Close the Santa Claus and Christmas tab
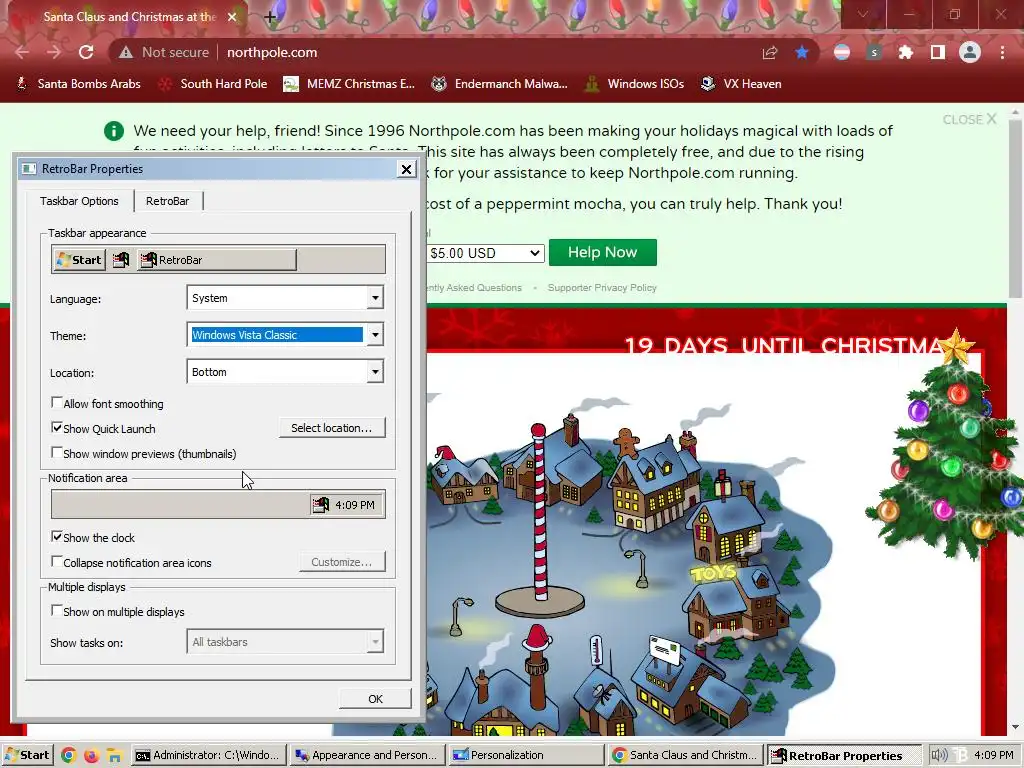 (x=232, y=17)
